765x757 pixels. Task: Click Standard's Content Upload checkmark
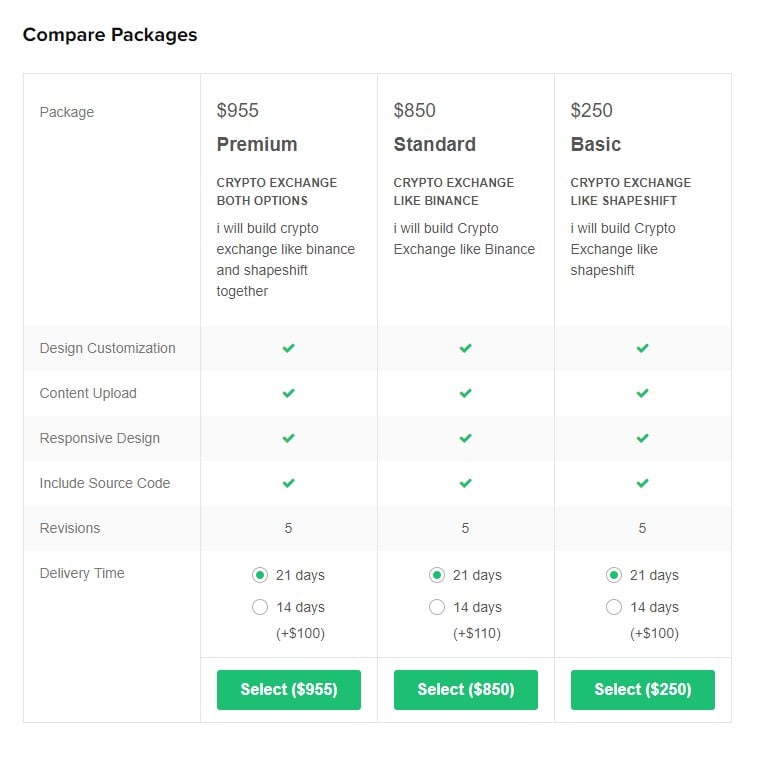pyautogui.click(x=465, y=393)
